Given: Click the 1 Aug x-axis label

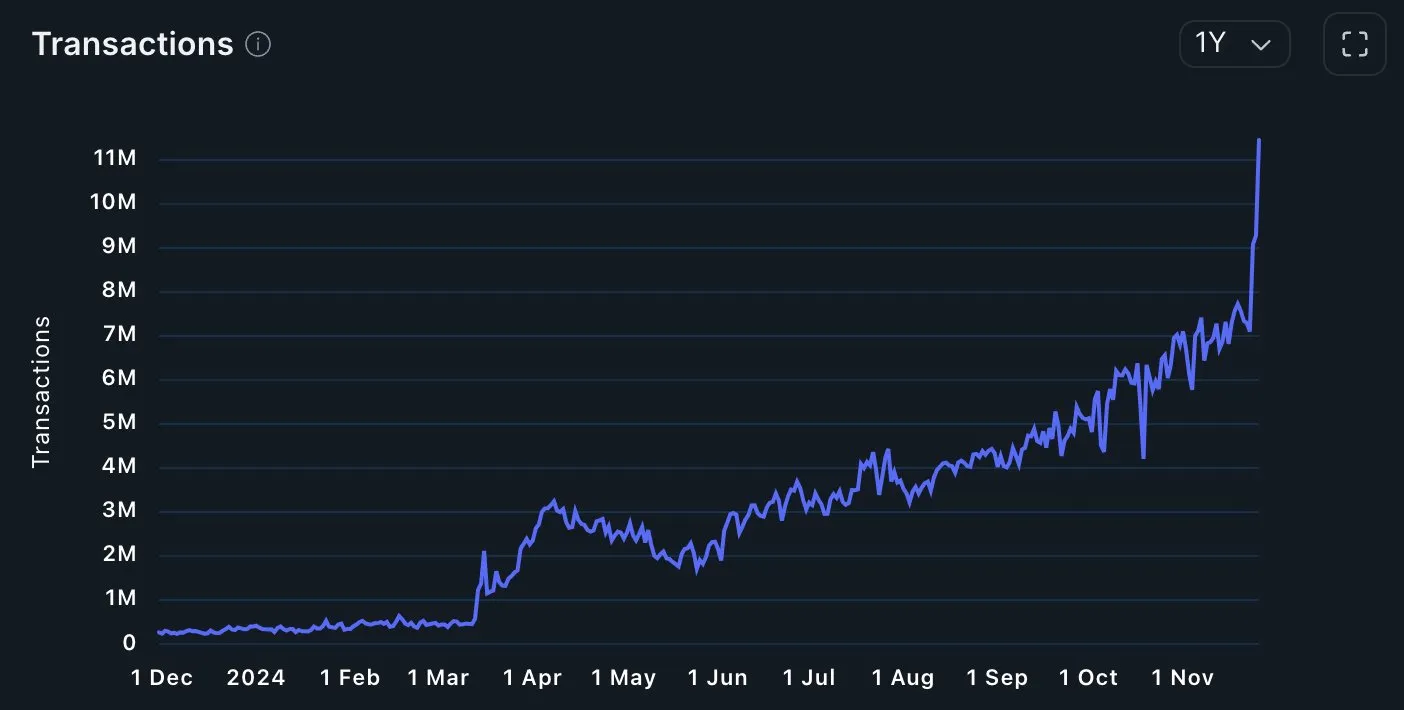Looking at the screenshot, I should click(x=903, y=678).
